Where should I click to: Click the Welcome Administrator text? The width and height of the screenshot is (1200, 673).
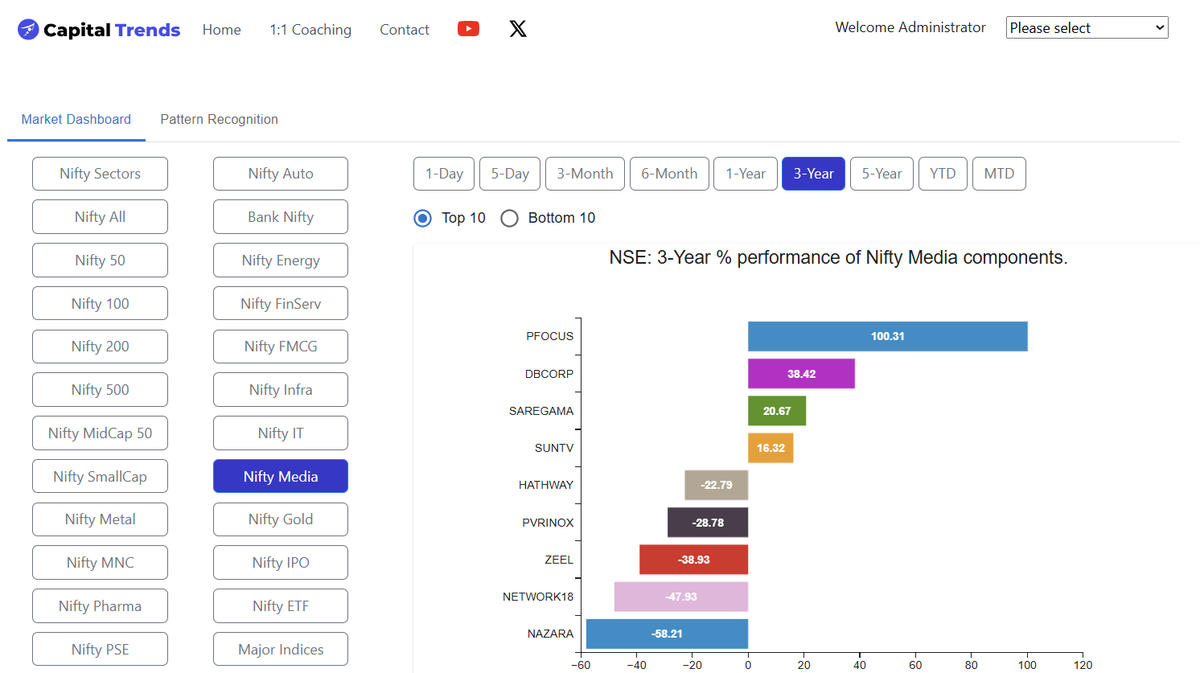(x=910, y=28)
